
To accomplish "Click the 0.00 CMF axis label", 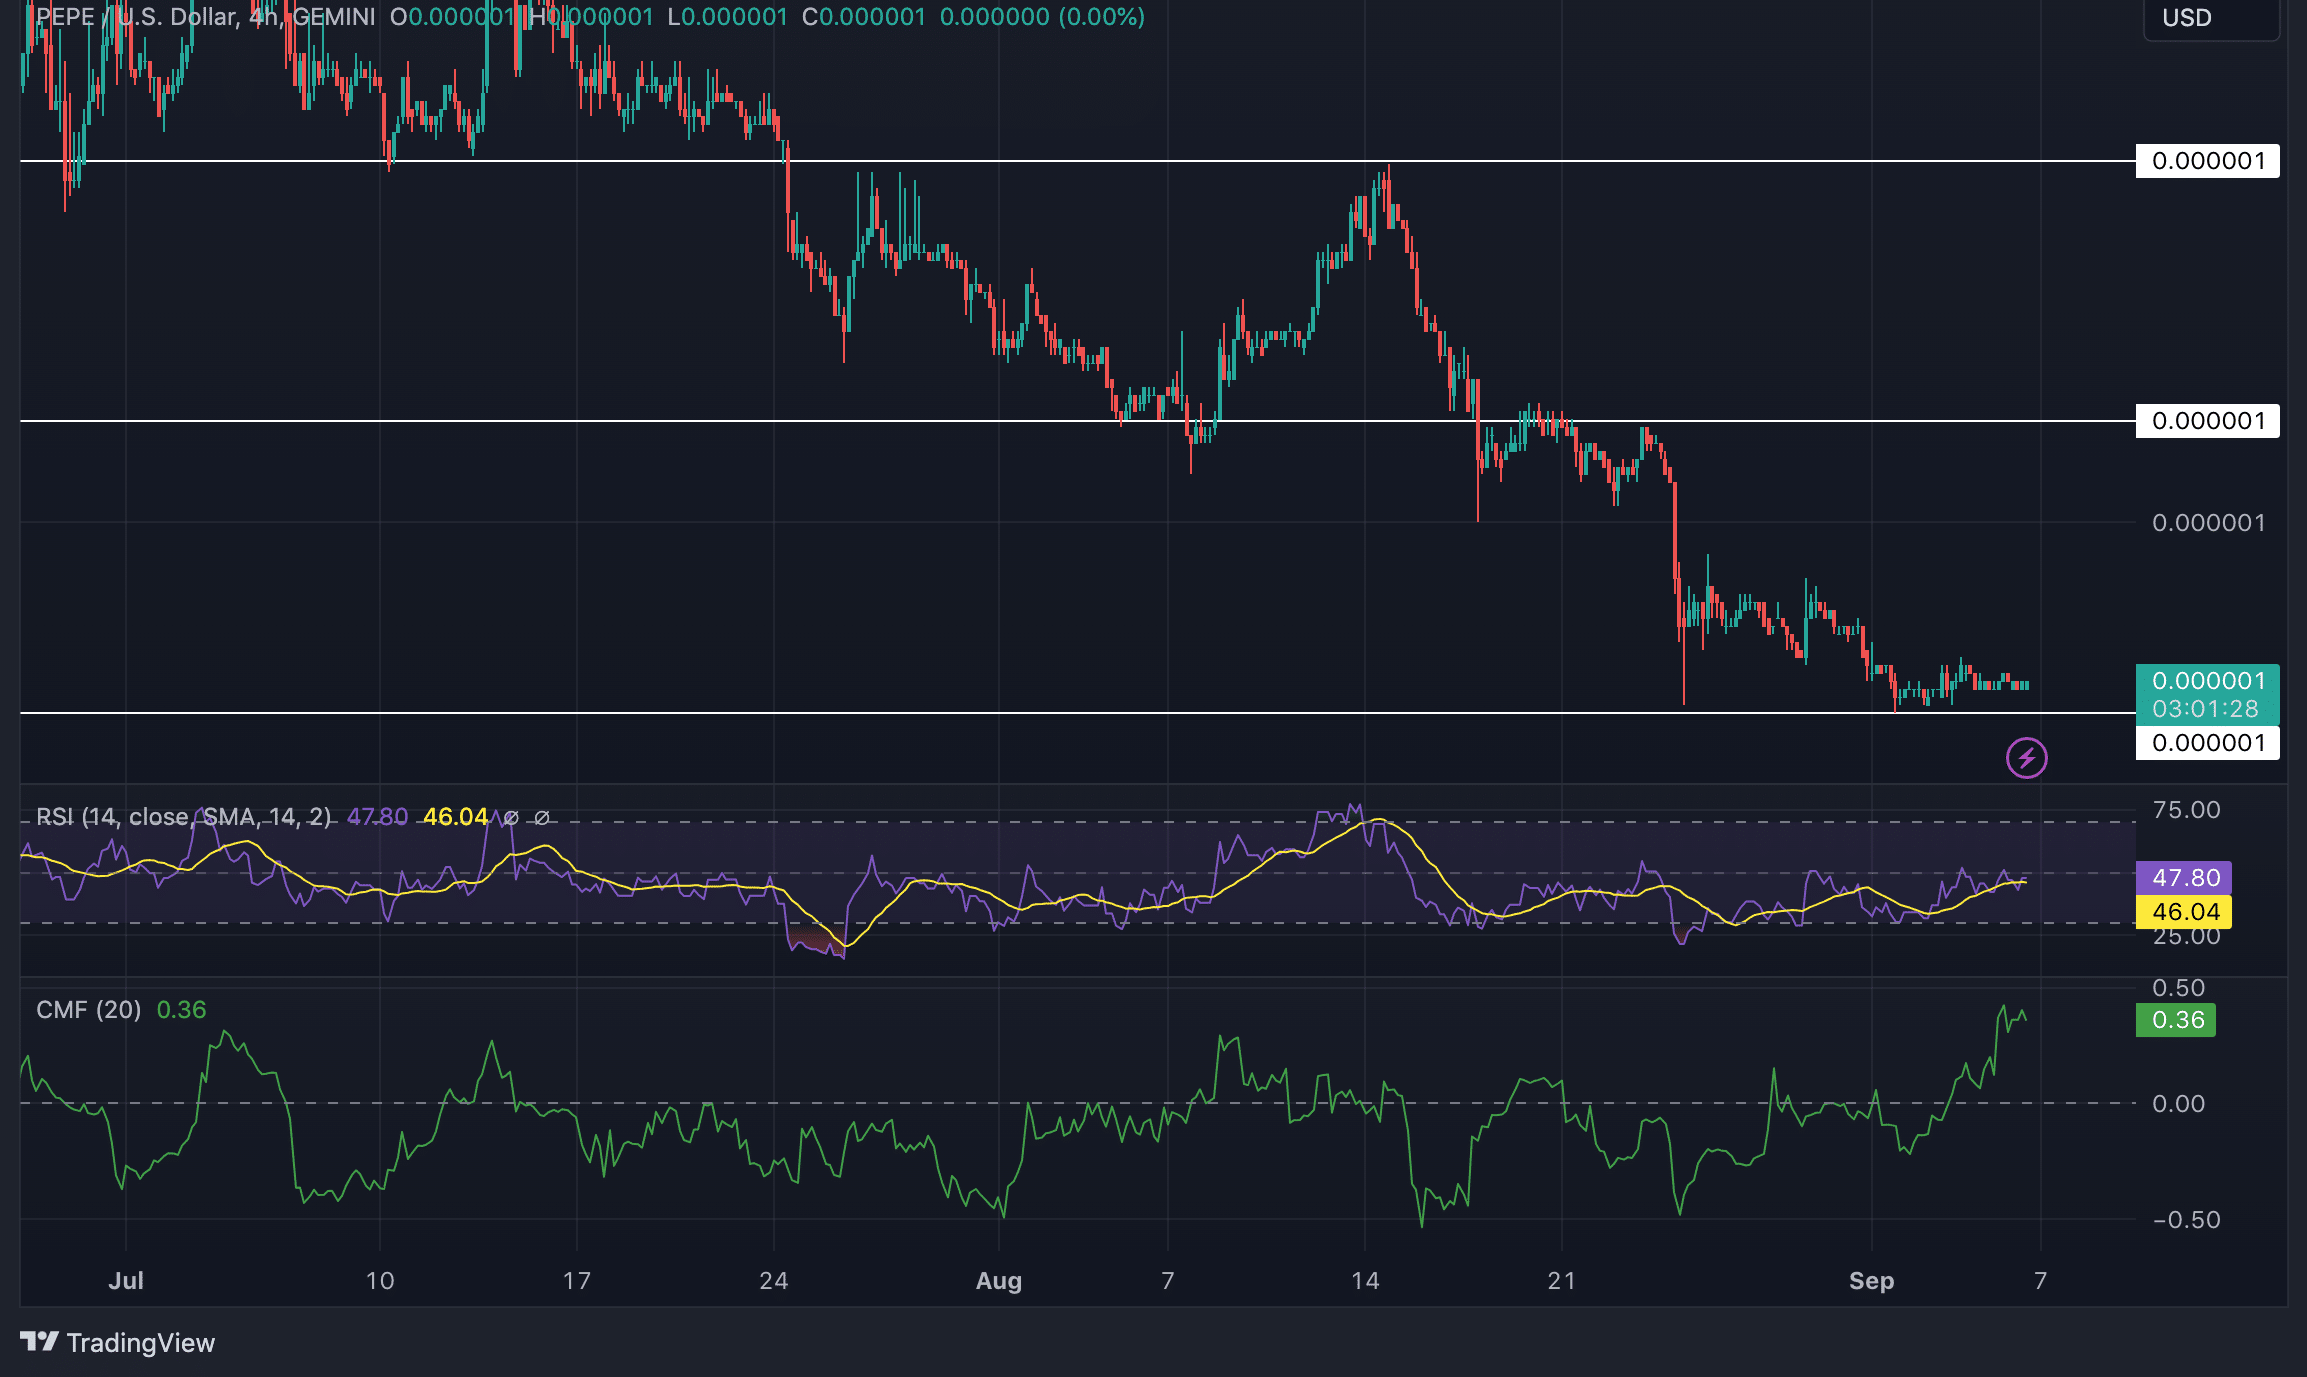I will (x=2179, y=1104).
